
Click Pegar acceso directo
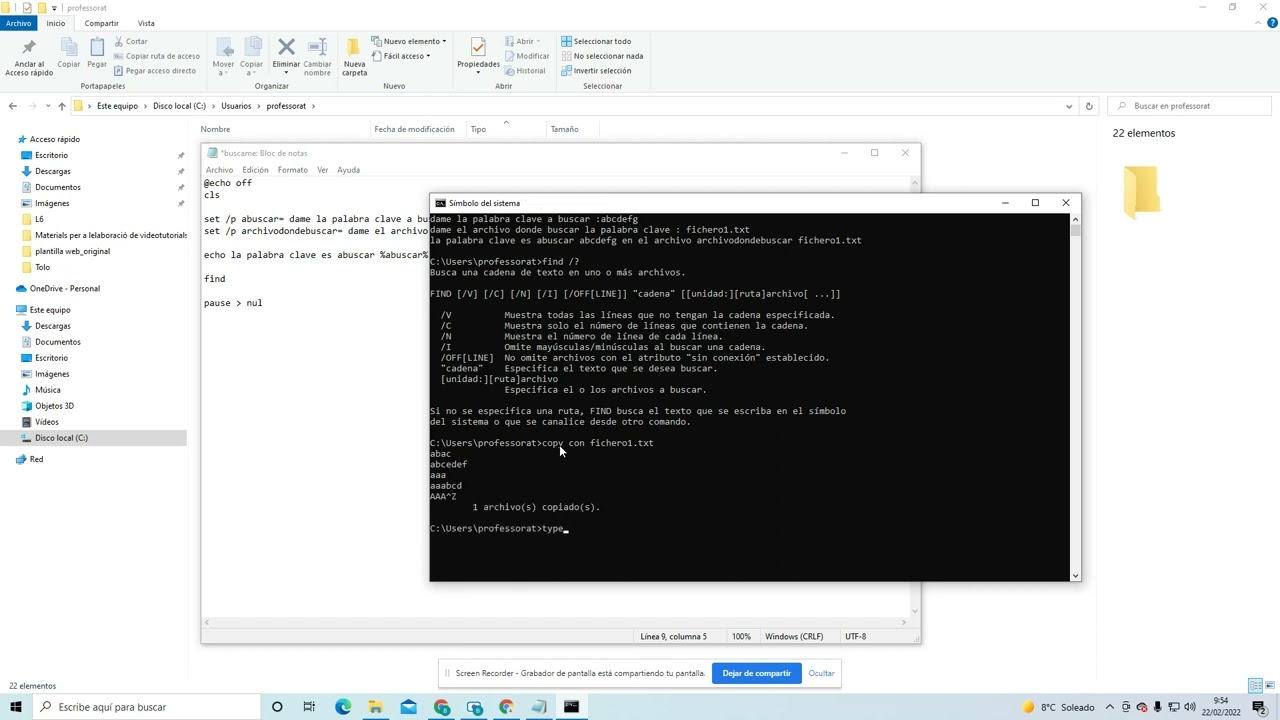(x=154, y=71)
